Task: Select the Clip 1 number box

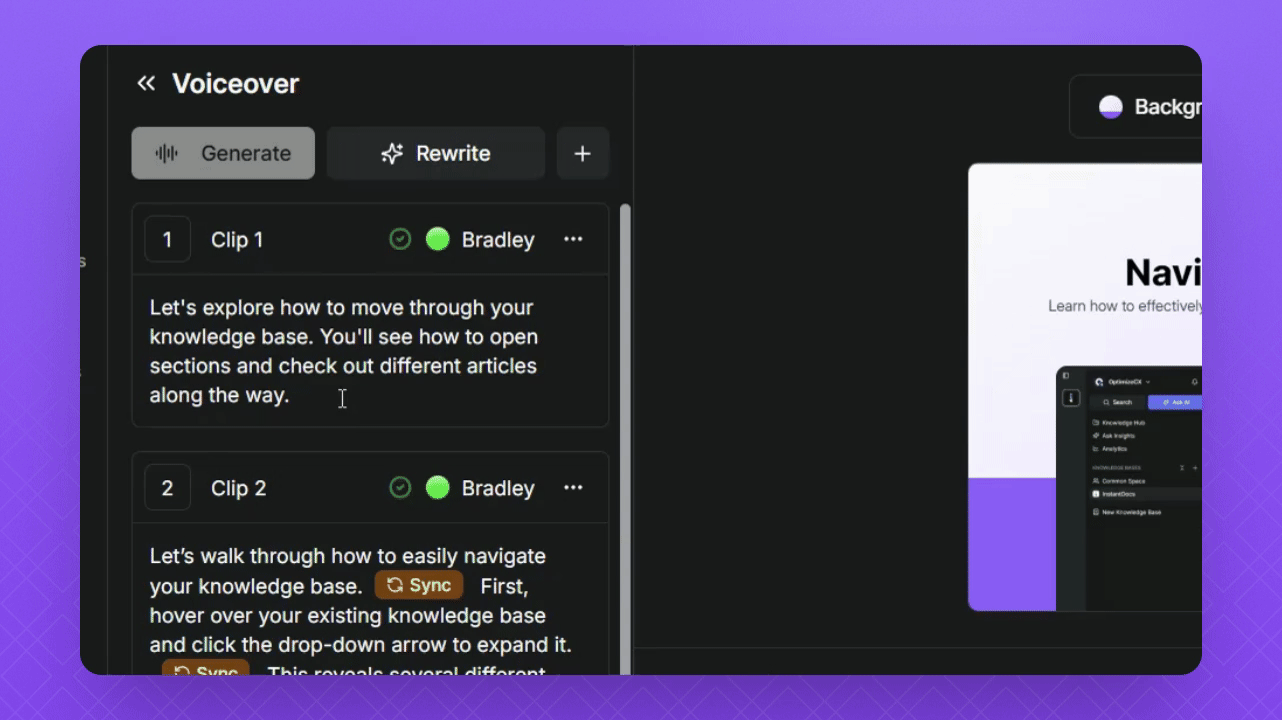Action: click(167, 240)
